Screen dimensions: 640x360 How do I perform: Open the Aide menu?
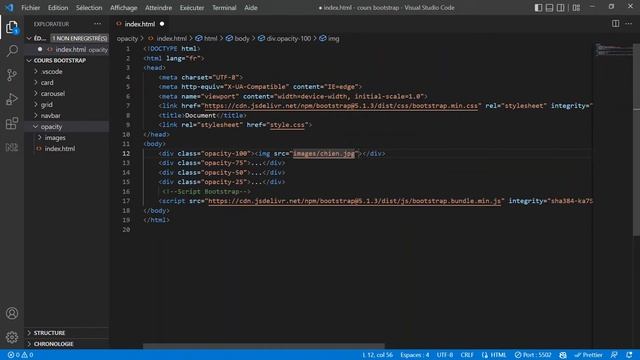pyautogui.click(x=251, y=8)
